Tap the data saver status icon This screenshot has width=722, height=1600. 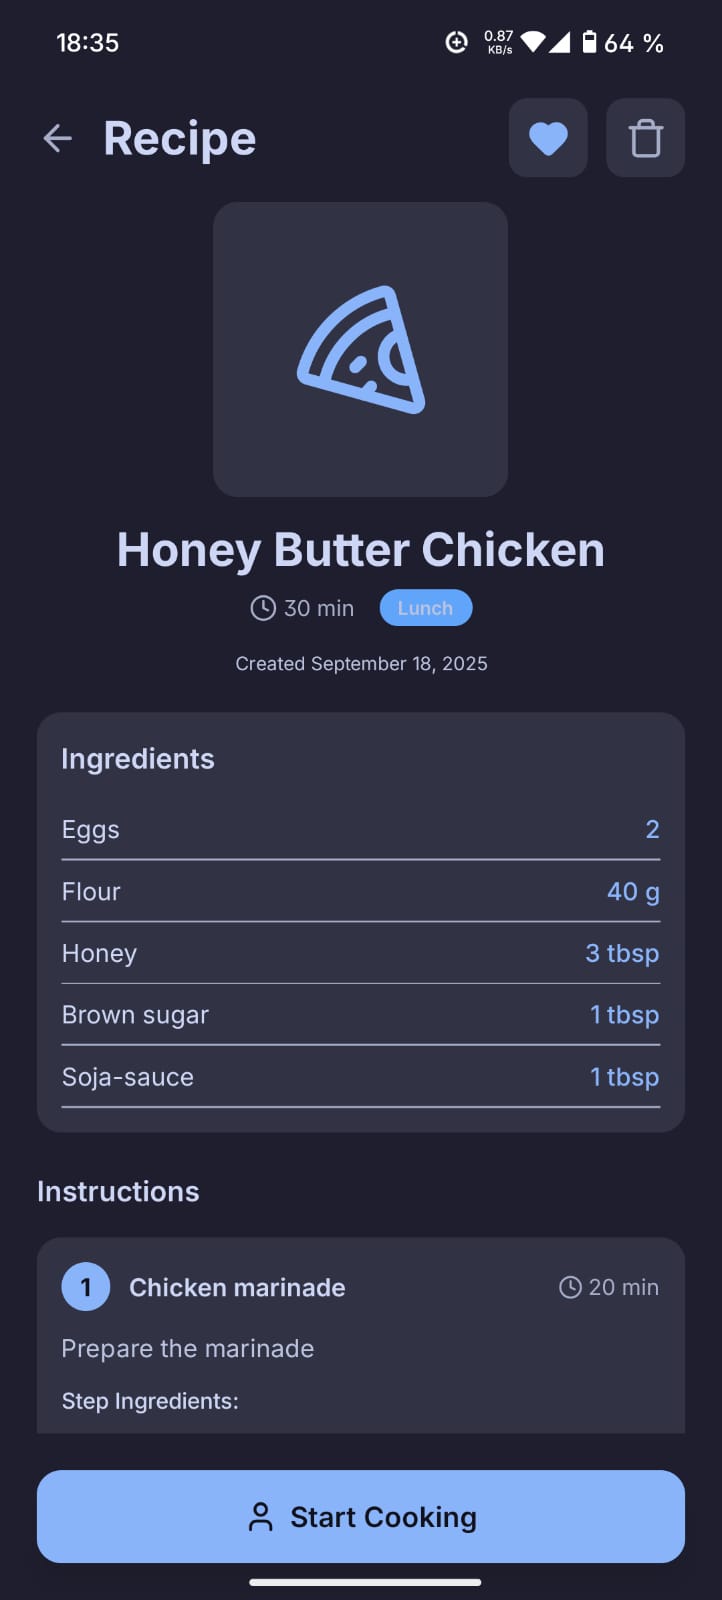[456, 42]
